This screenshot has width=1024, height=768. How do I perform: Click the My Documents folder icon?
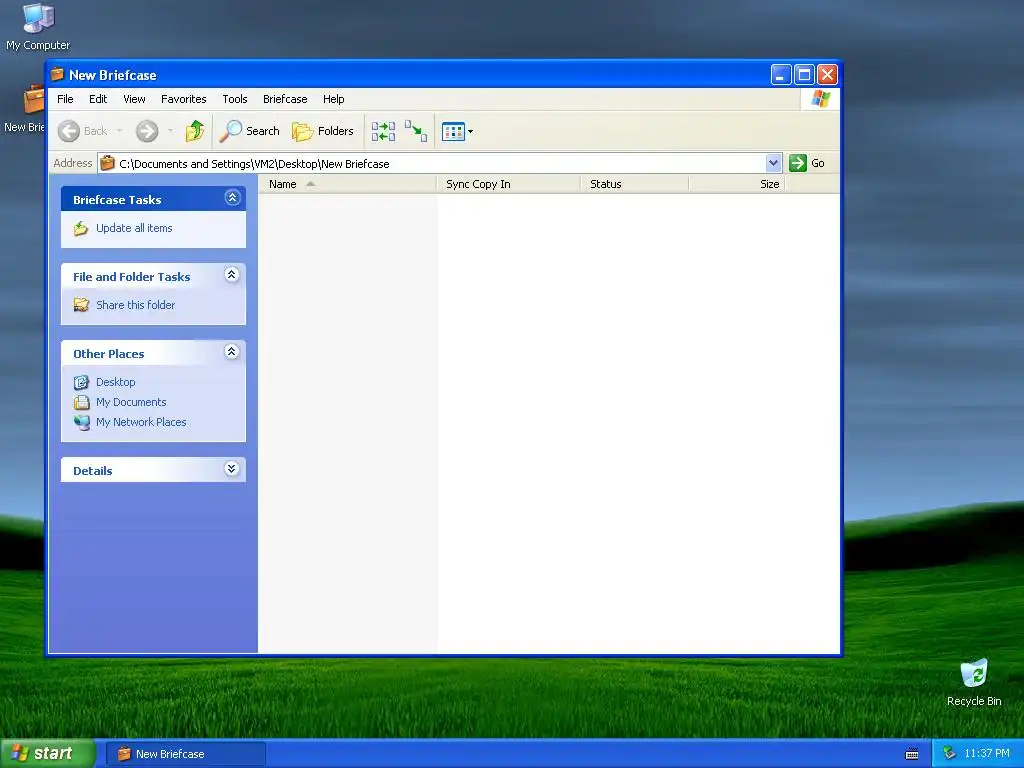(81, 402)
